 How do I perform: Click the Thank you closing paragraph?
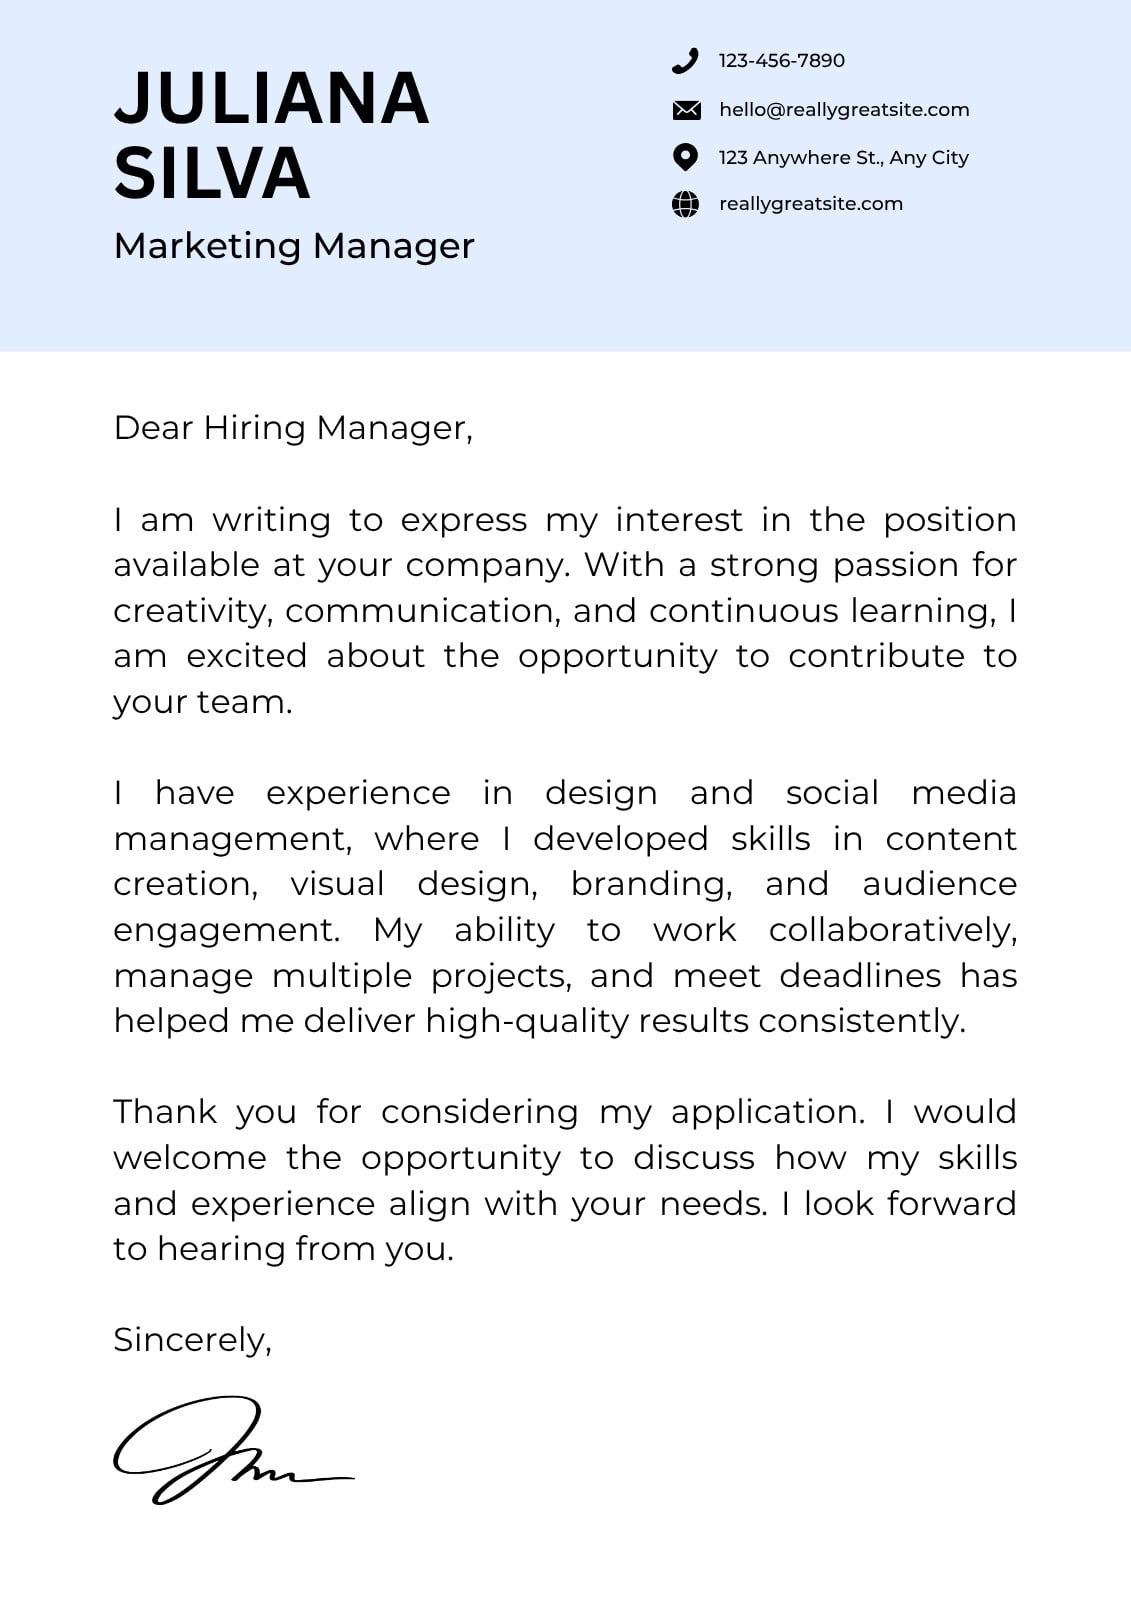click(x=565, y=1180)
